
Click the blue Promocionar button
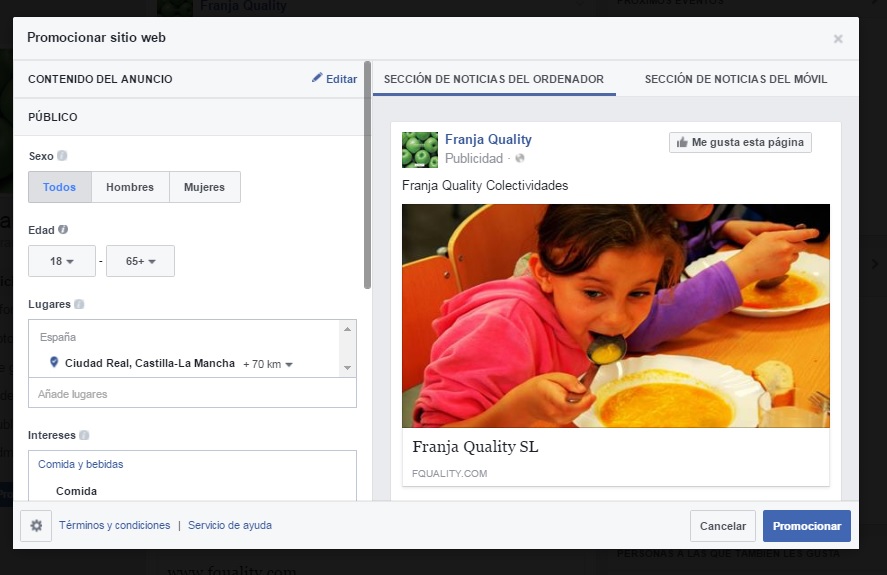[x=806, y=526]
